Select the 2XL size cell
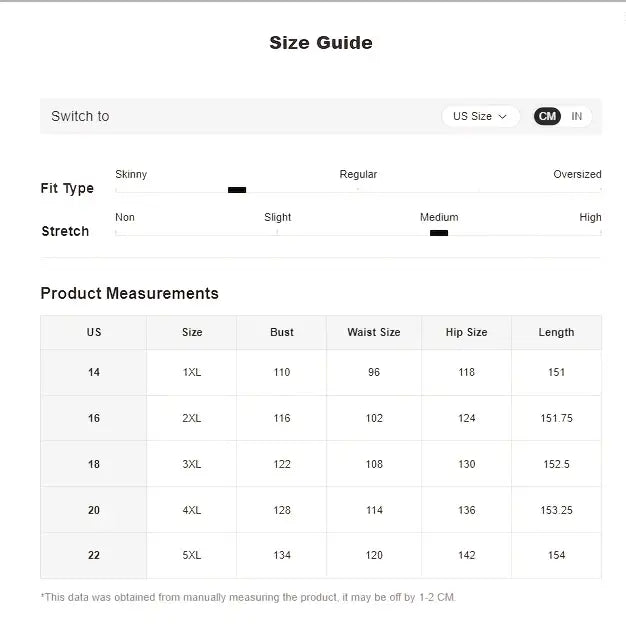Screen dimensions: 626x630 coord(192,418)
